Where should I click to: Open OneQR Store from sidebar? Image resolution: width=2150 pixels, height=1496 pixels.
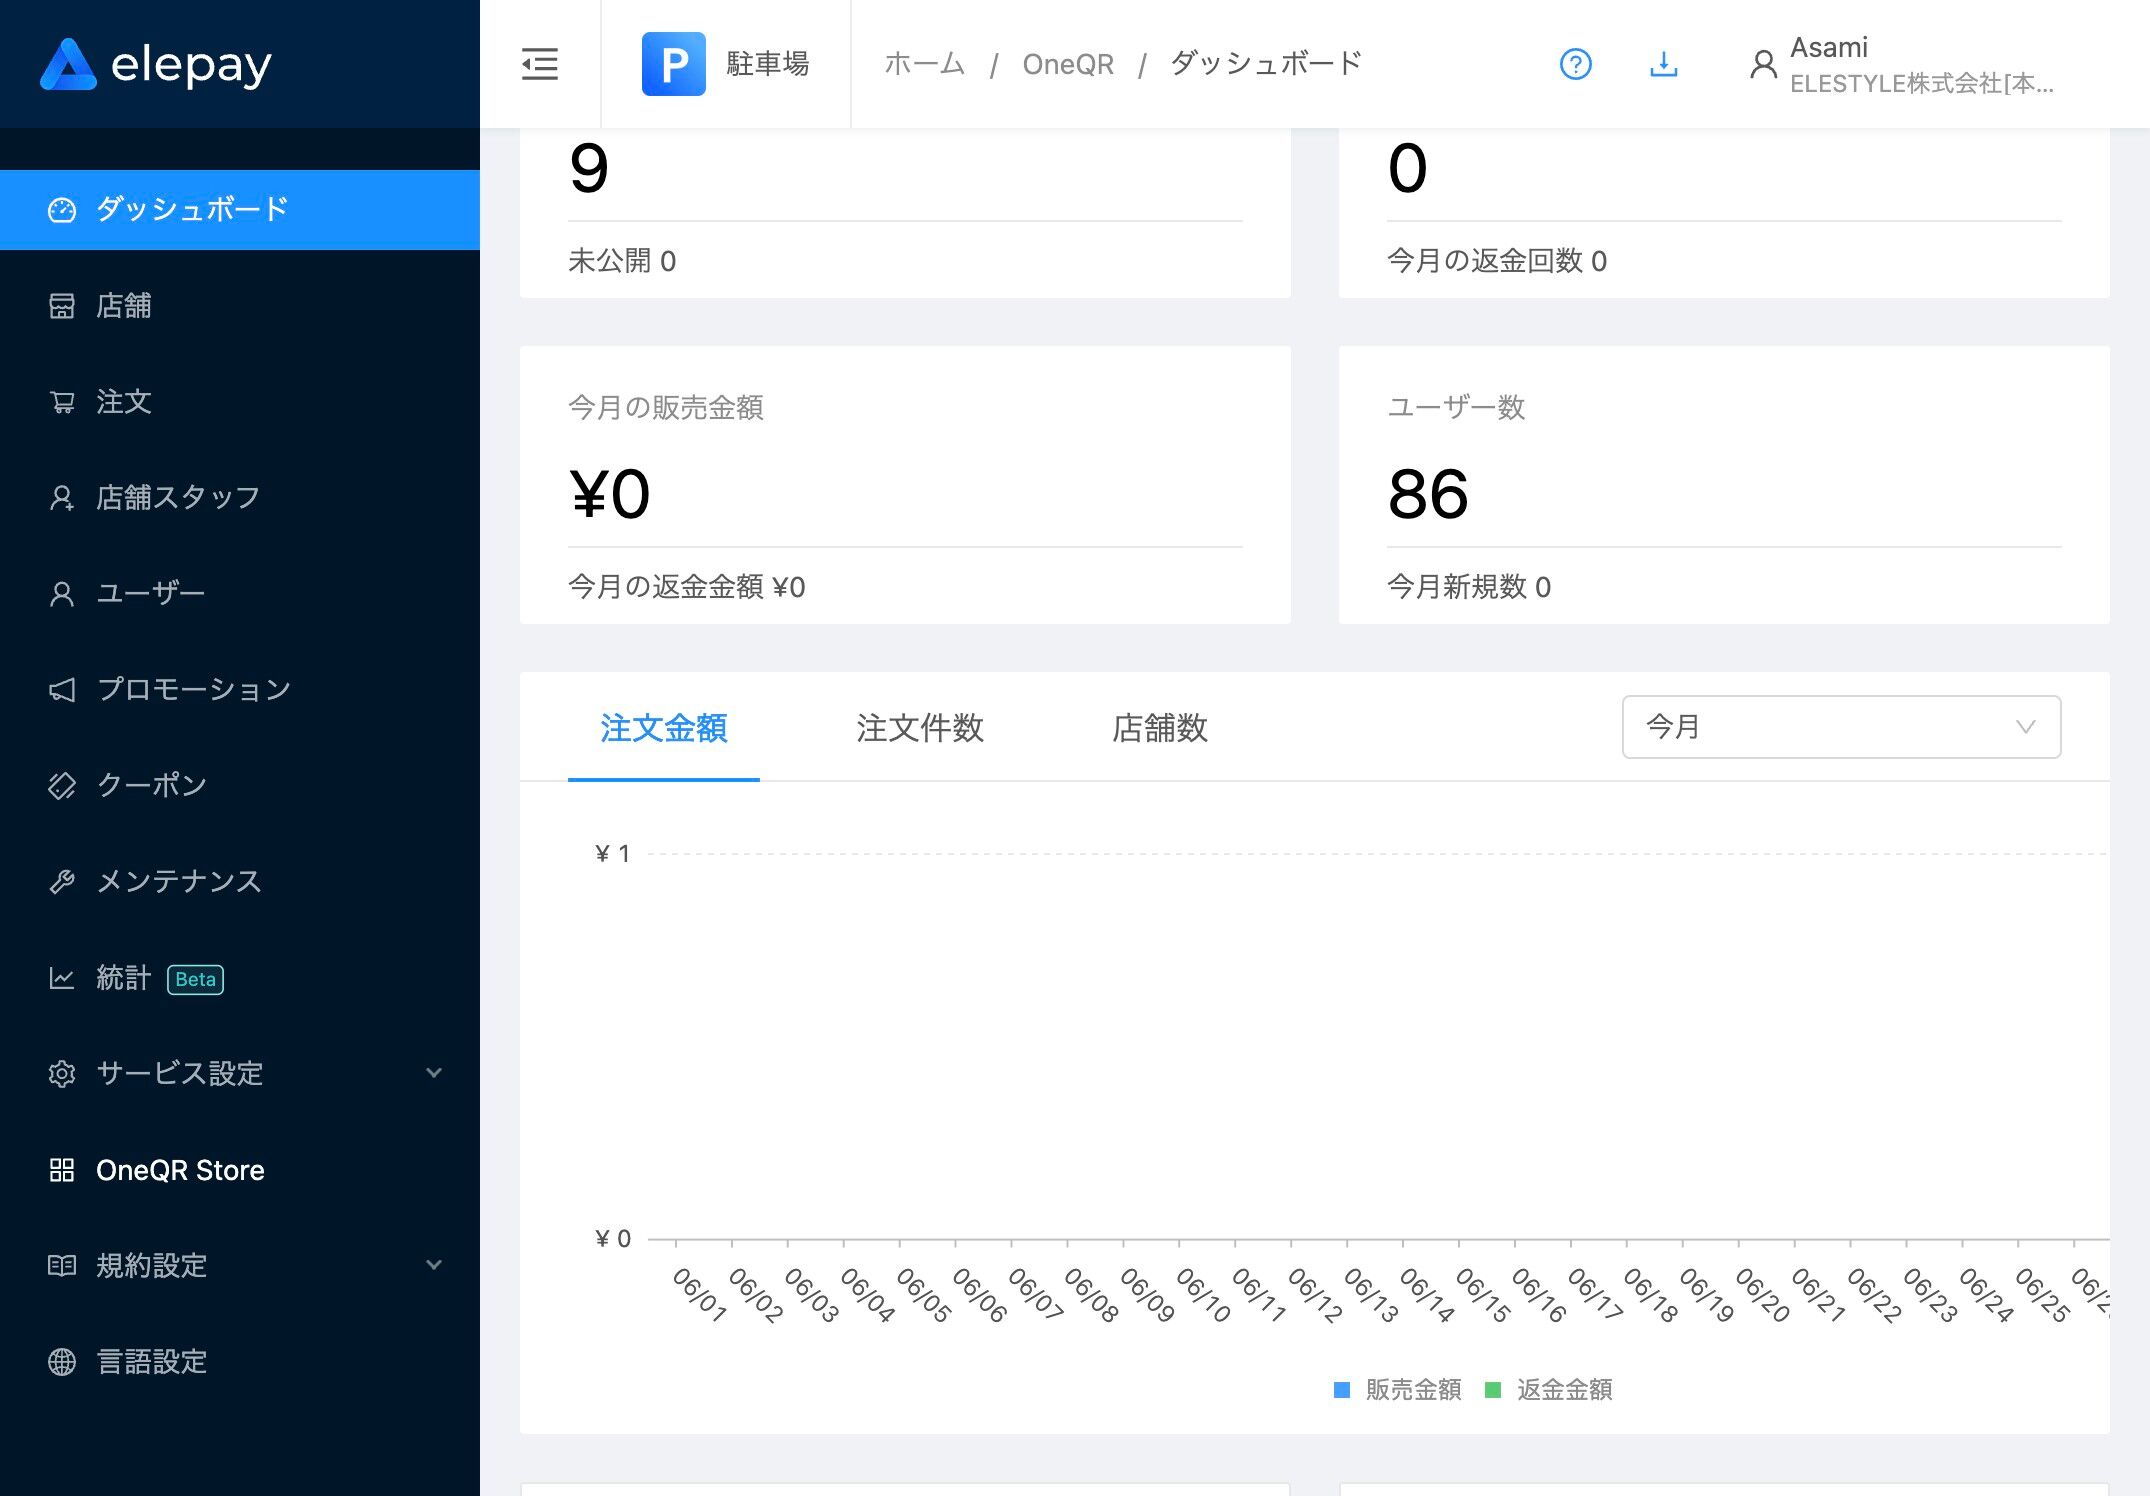point(180,1170)
